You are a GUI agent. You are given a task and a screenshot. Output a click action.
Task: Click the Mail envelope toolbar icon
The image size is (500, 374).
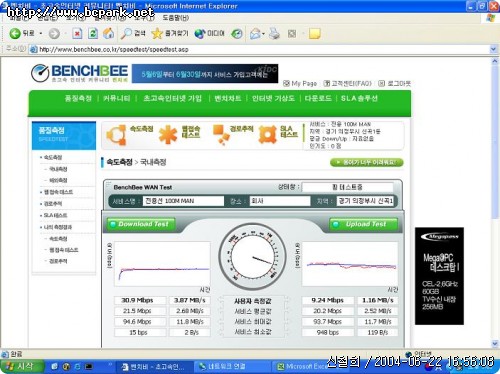click(255, 33)
